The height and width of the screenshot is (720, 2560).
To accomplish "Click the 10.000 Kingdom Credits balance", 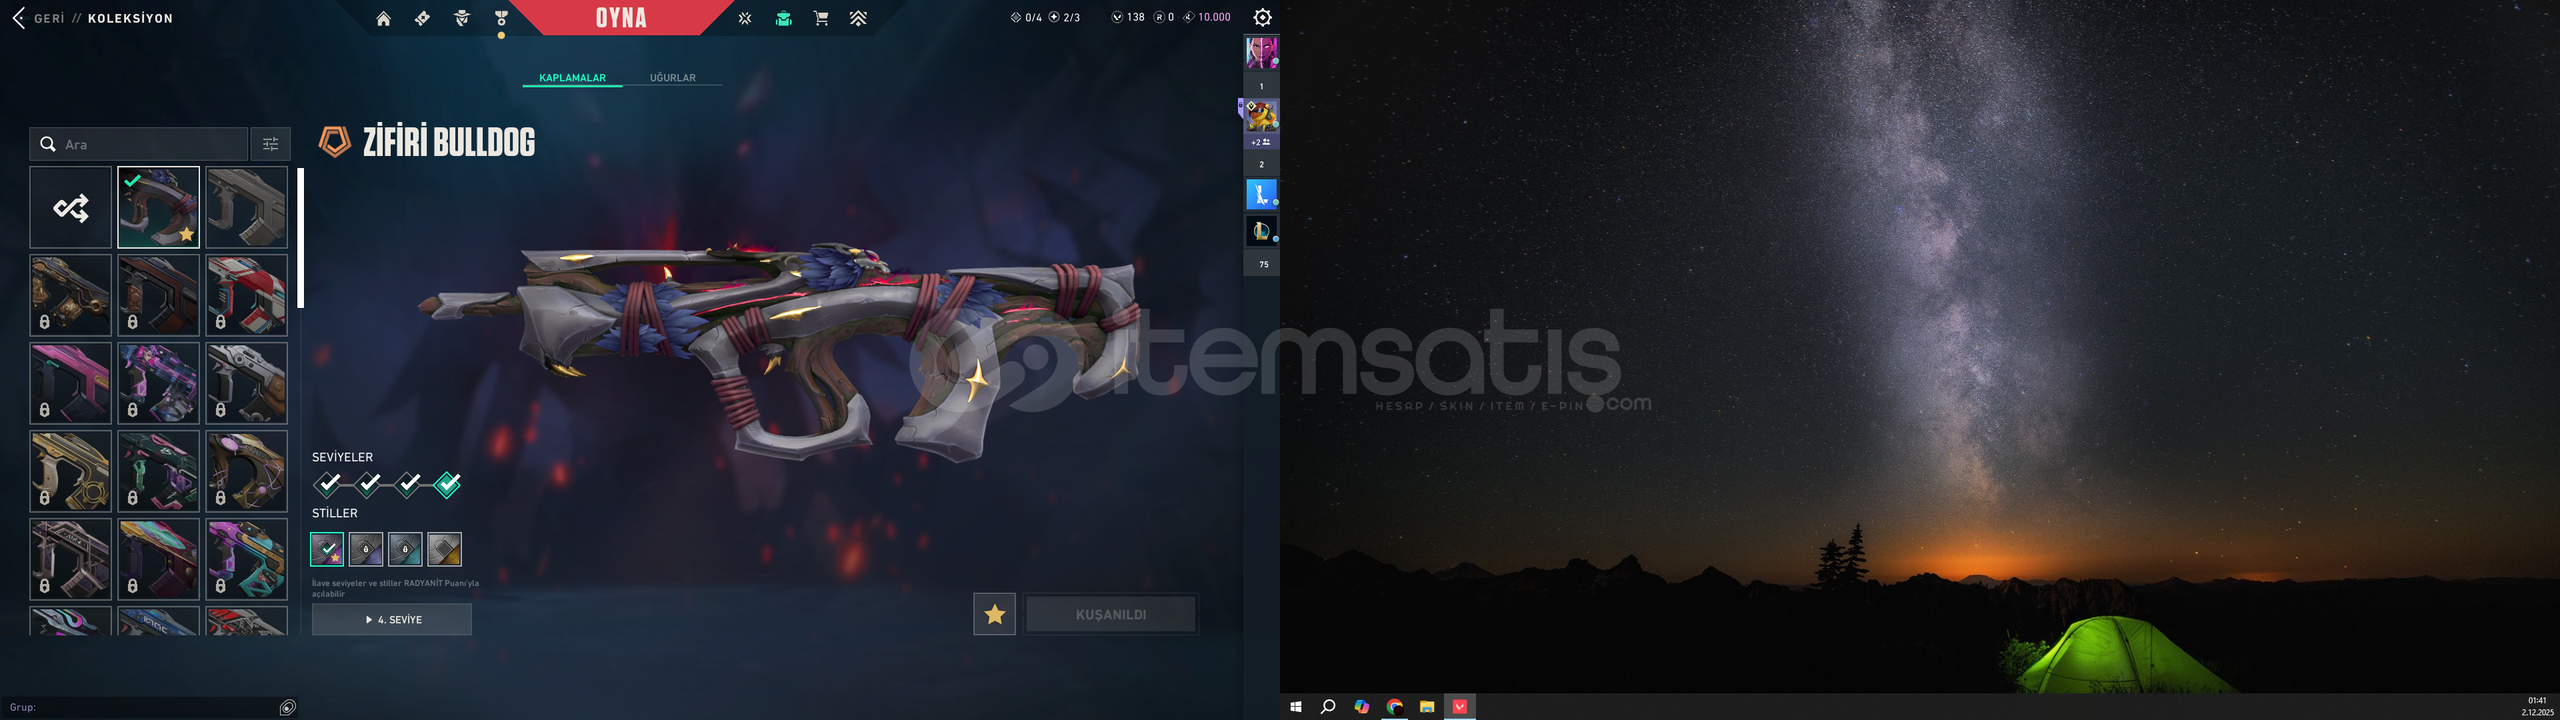I will (x=1207, y=17).
